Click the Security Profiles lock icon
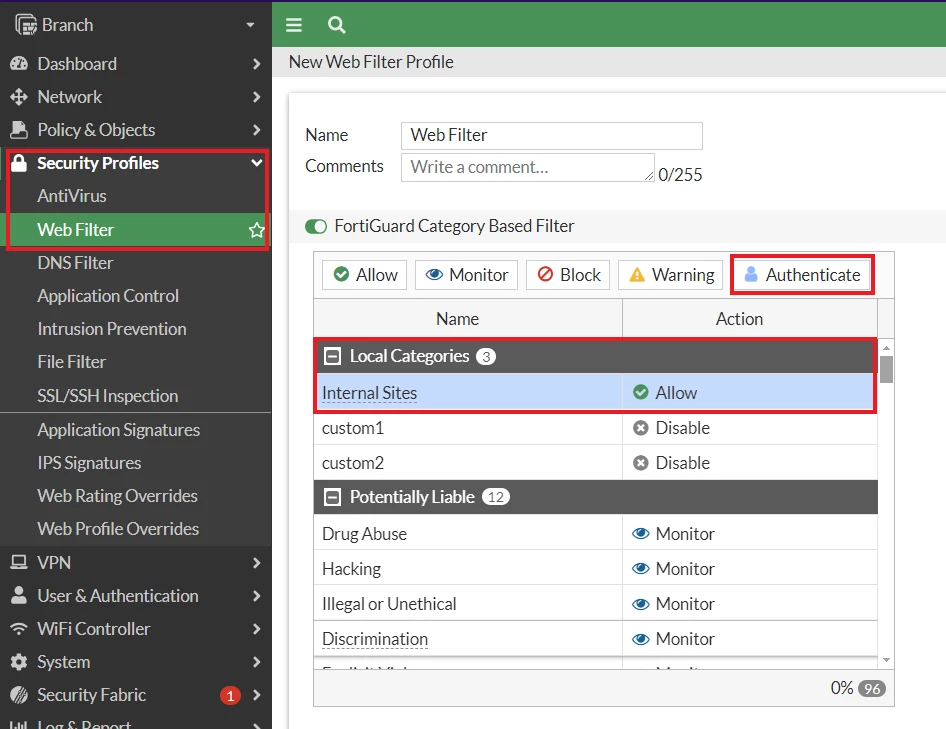The height and width of the screenshot is (729, 946). pyautogui.click(x=19, y=163)
